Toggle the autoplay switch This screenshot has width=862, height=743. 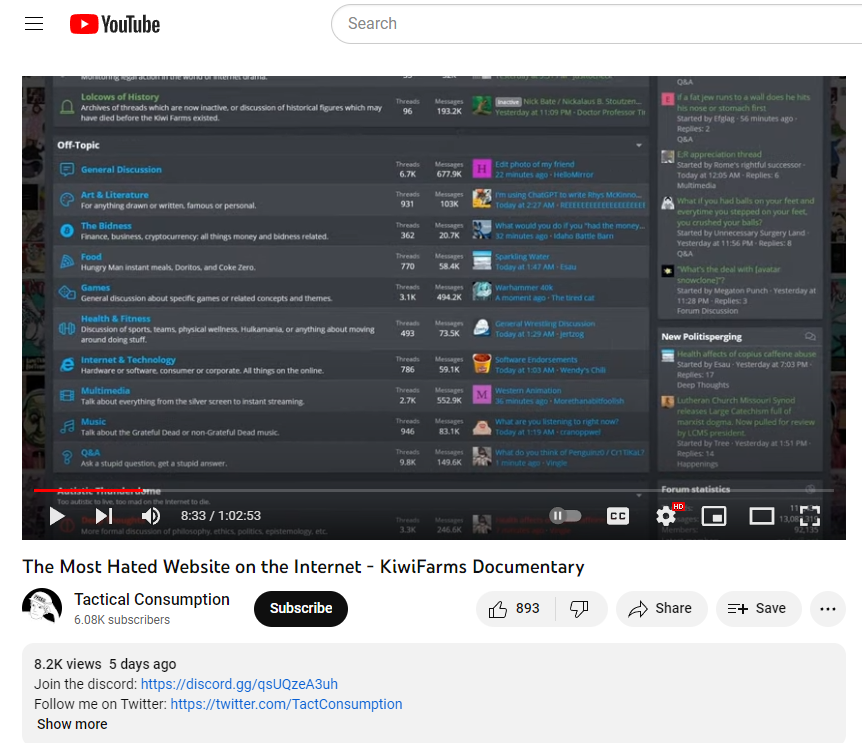565,515
